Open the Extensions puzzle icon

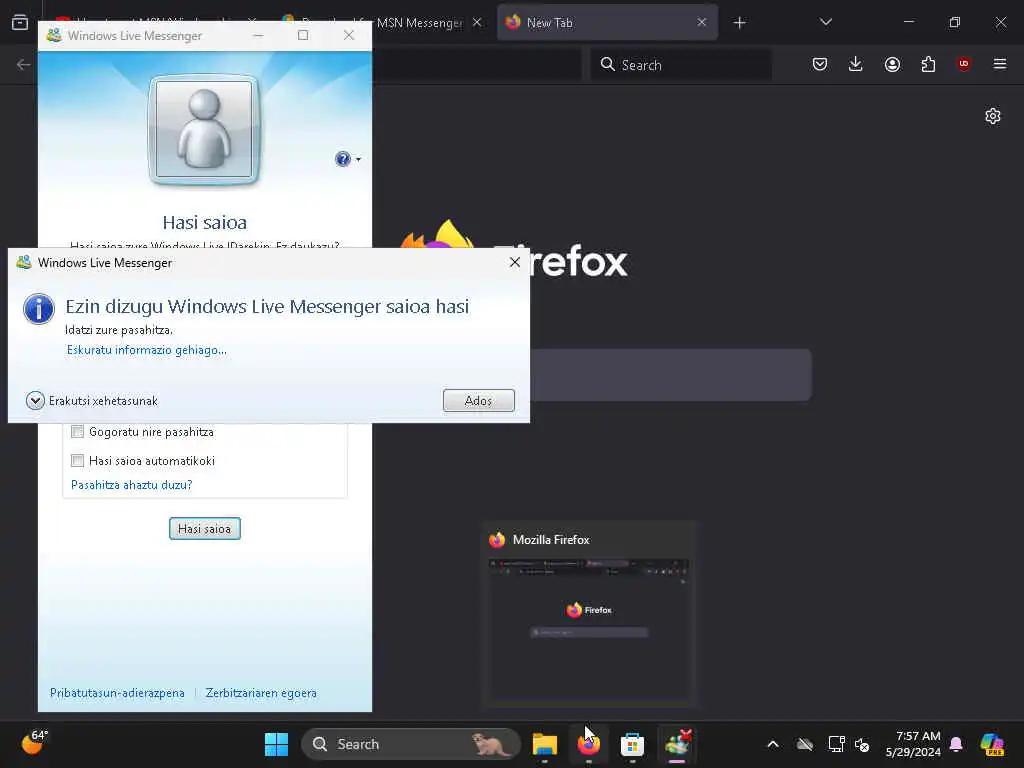[928, 64]
